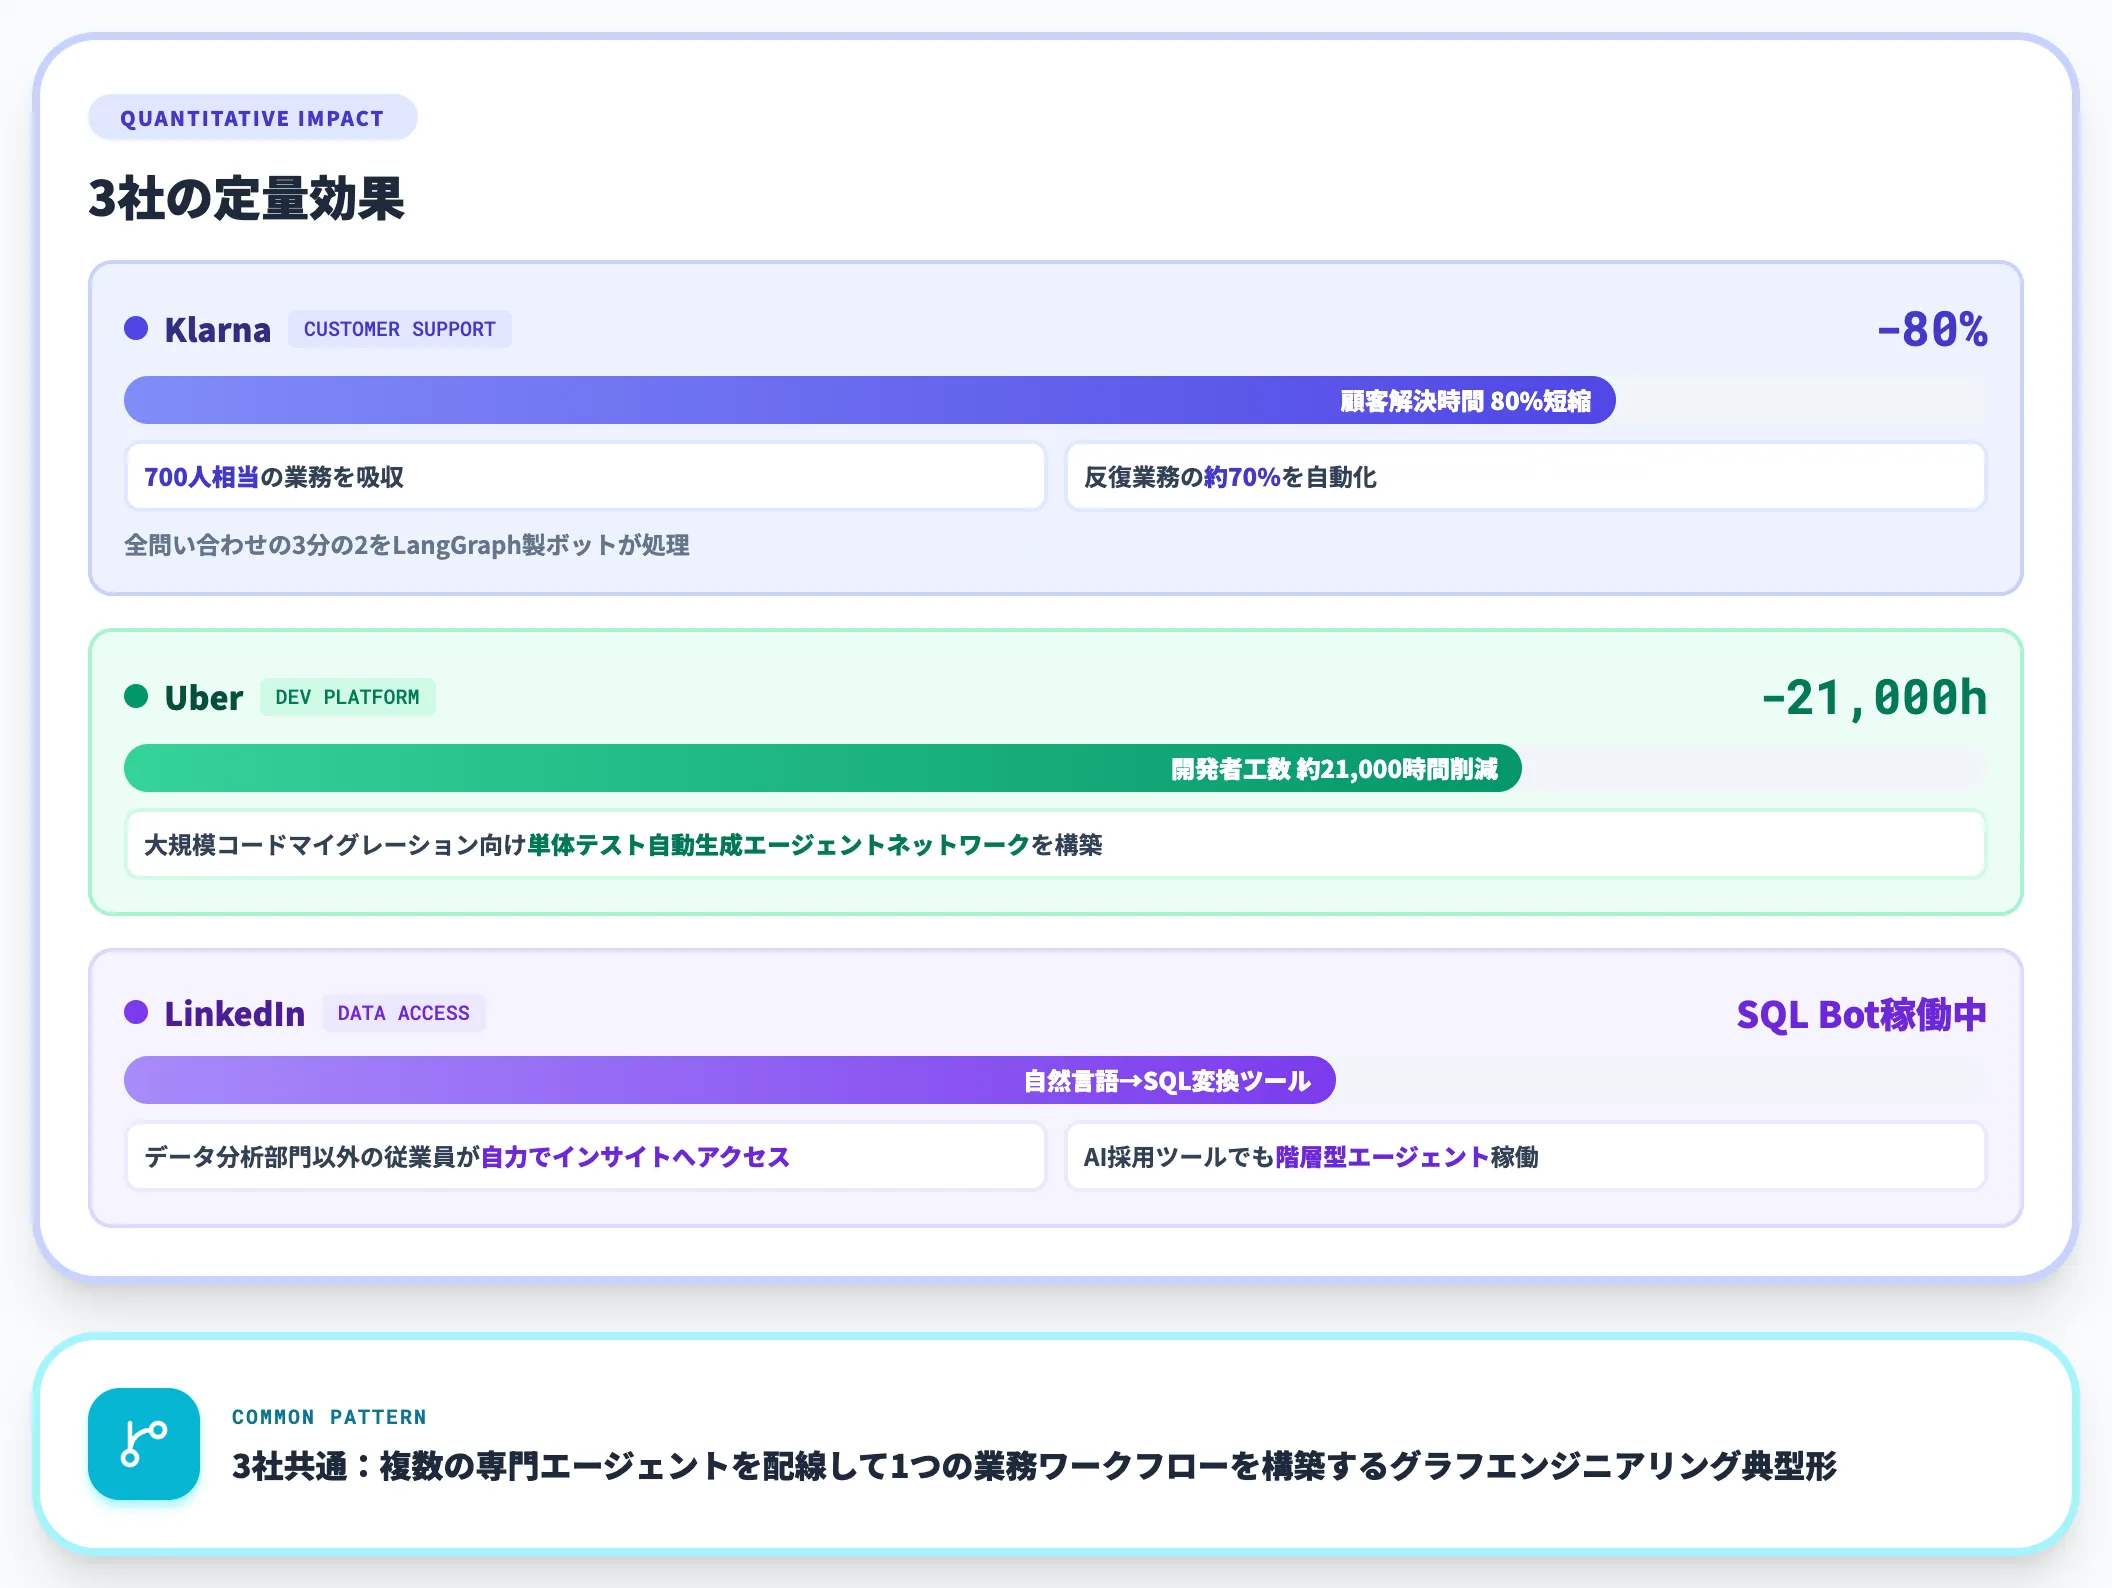Click the git-branch icon in Common Pattern card
The width and height of the screenshot is (2112, 1588).
coord(144,1443)
